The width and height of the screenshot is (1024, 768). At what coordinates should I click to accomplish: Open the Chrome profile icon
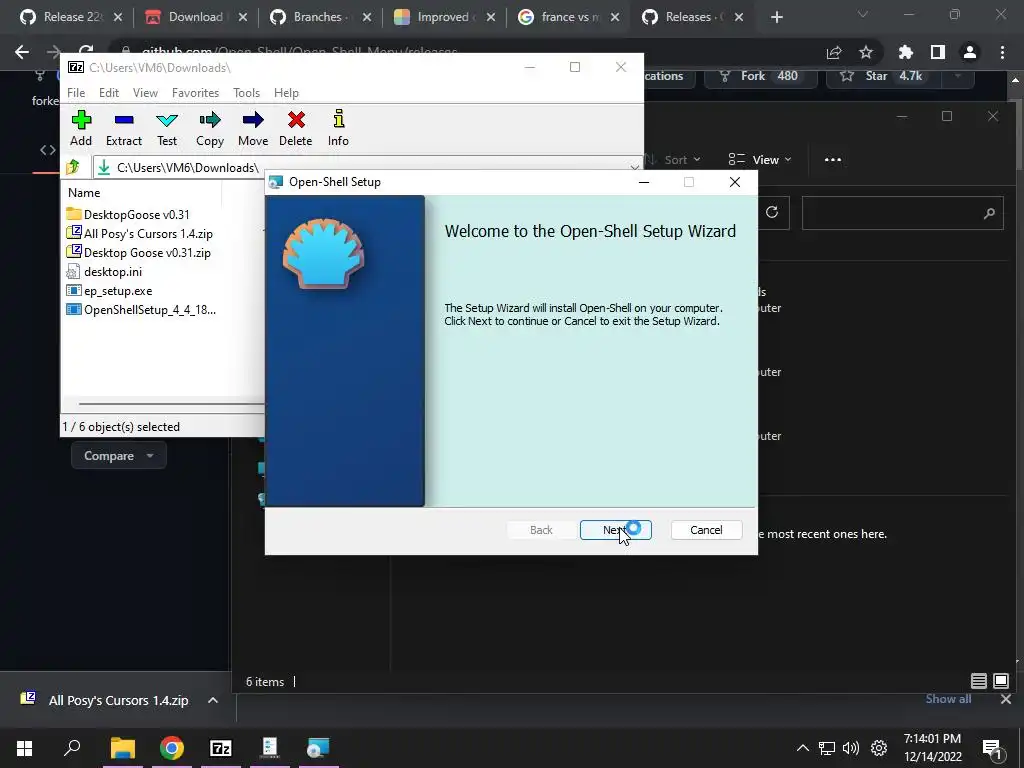tap(970, 52)
